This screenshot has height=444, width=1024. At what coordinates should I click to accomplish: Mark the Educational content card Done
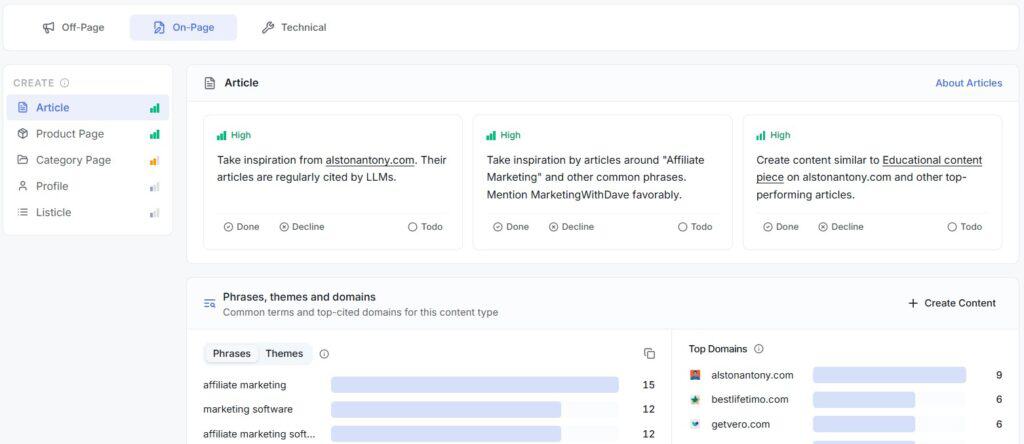pyautogui.click(x=780, y=227)
